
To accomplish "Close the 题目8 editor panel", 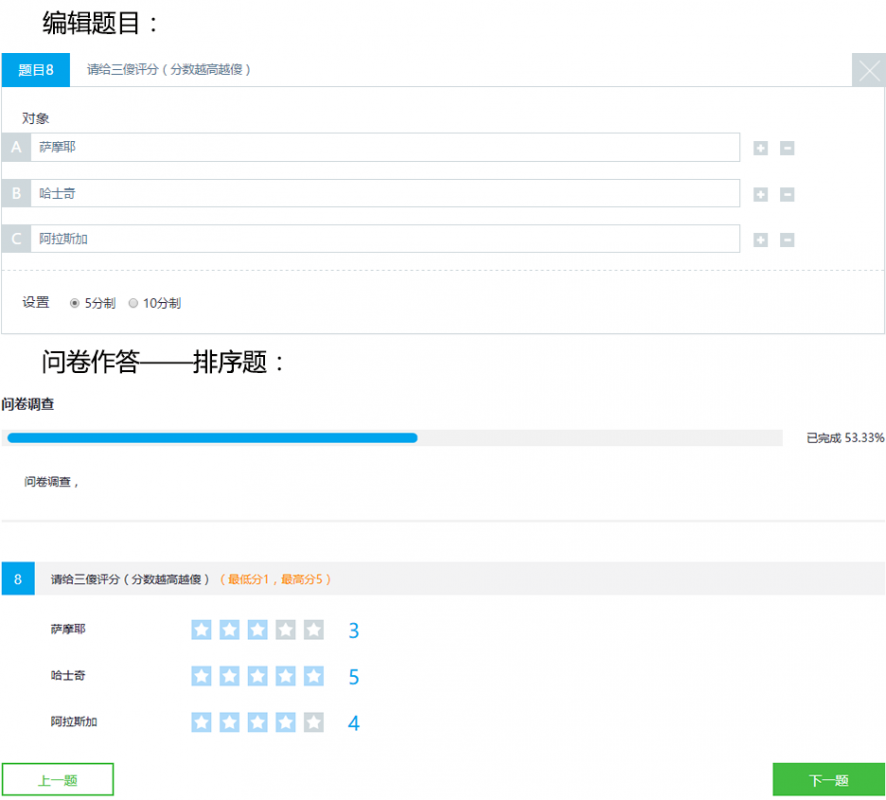I will [x=868, y=70].
